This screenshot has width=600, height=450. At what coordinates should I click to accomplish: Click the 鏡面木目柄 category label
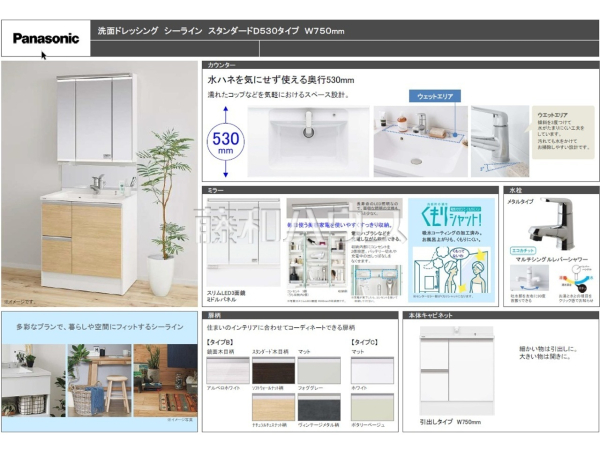[x=220, y=352]
